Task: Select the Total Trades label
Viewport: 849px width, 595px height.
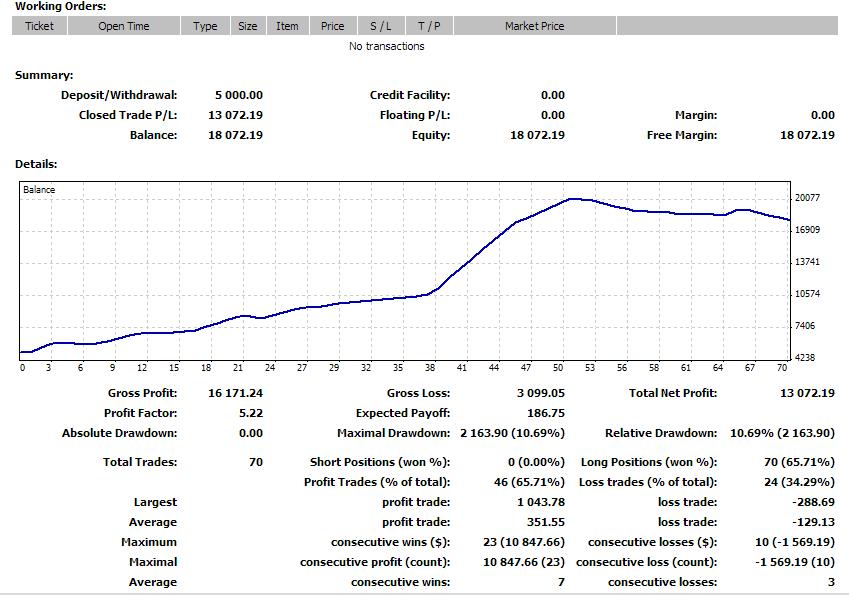Action: point(140,462)
